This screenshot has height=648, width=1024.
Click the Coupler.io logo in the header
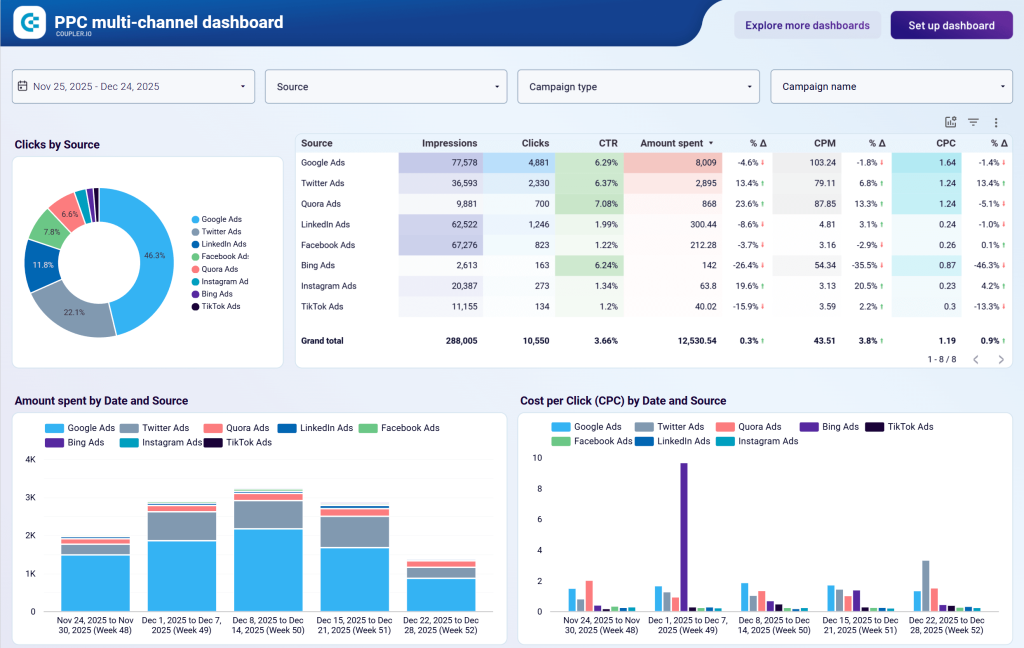coord(29,21)
